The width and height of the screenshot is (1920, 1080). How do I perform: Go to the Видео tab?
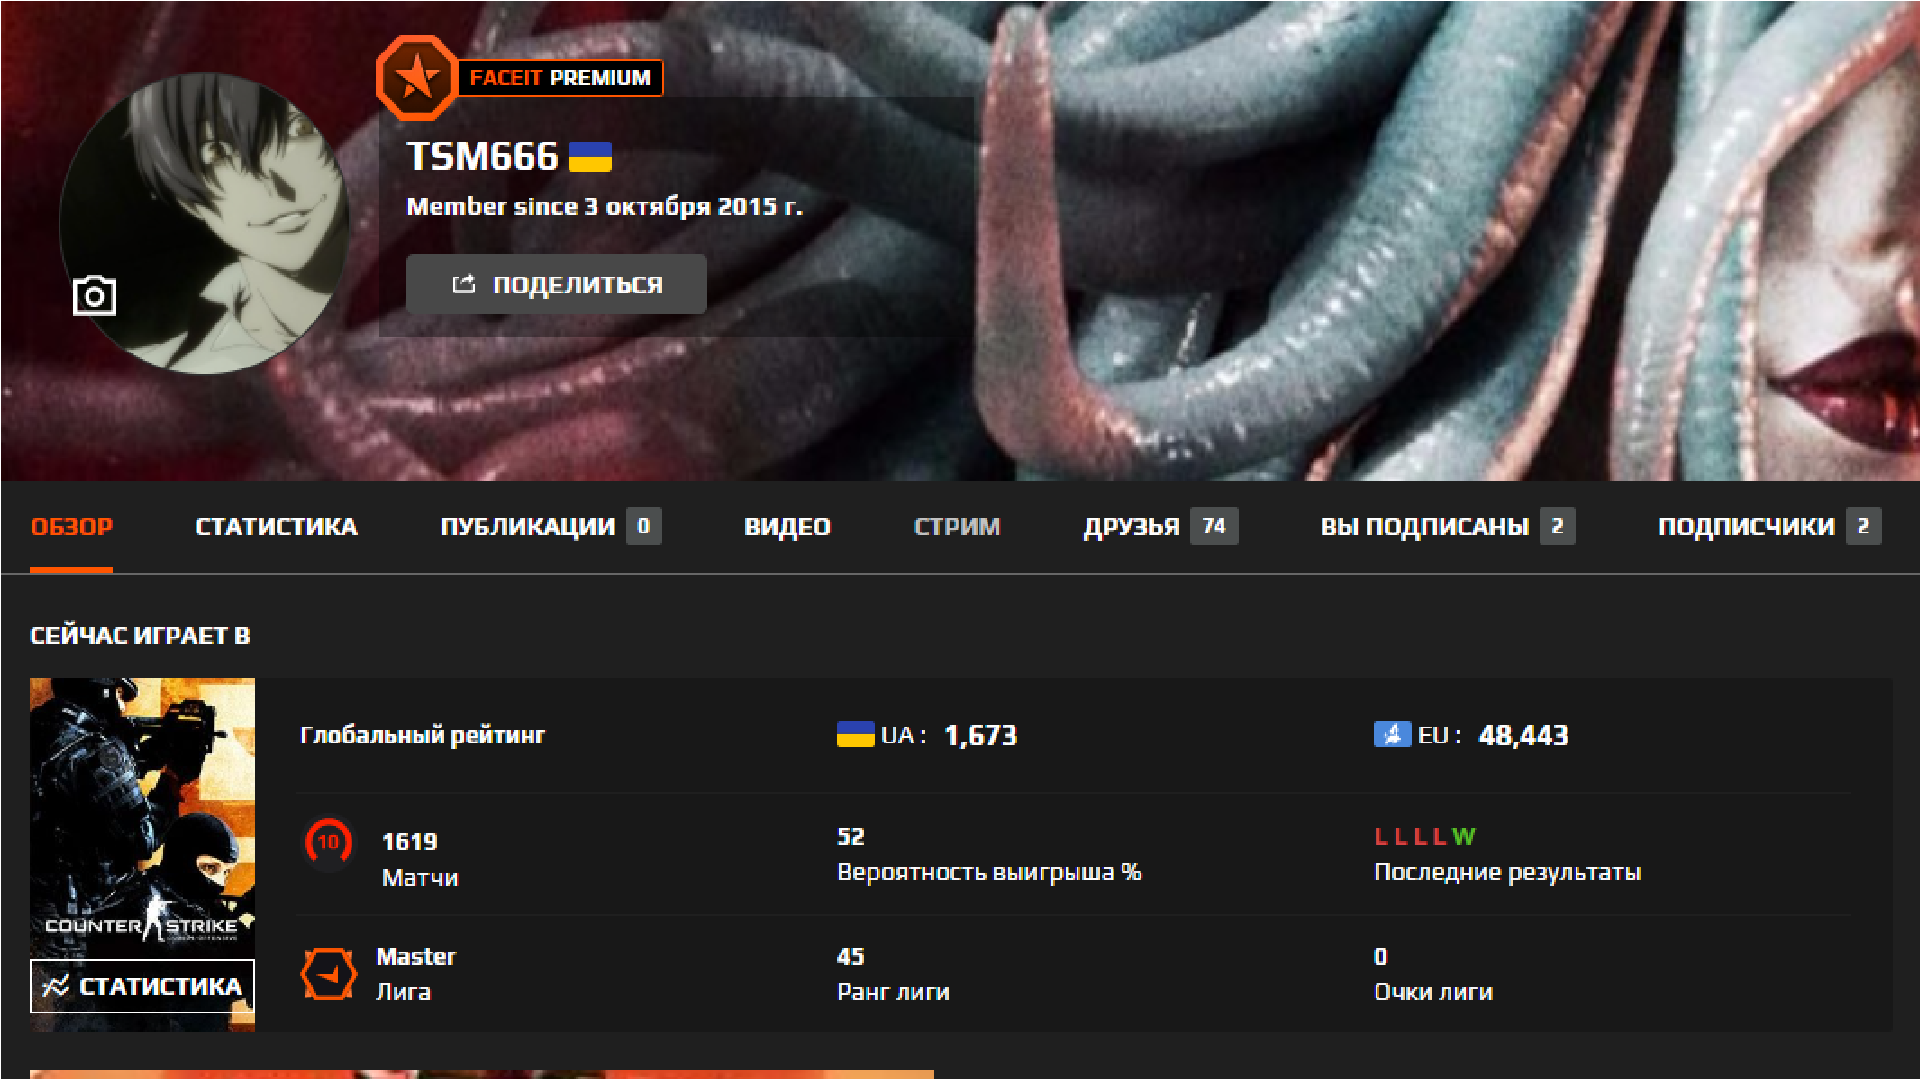click(787, 527)
